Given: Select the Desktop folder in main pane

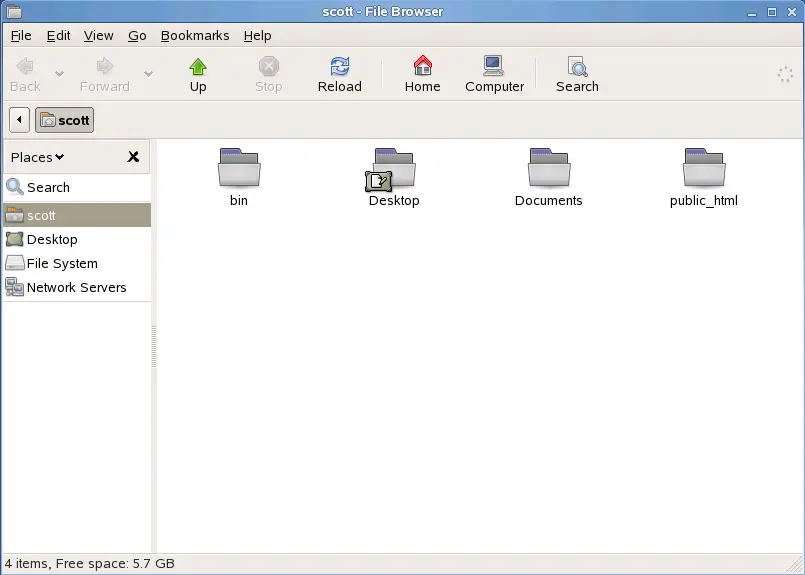Looking at the screenshot, I should coord(394,168).
